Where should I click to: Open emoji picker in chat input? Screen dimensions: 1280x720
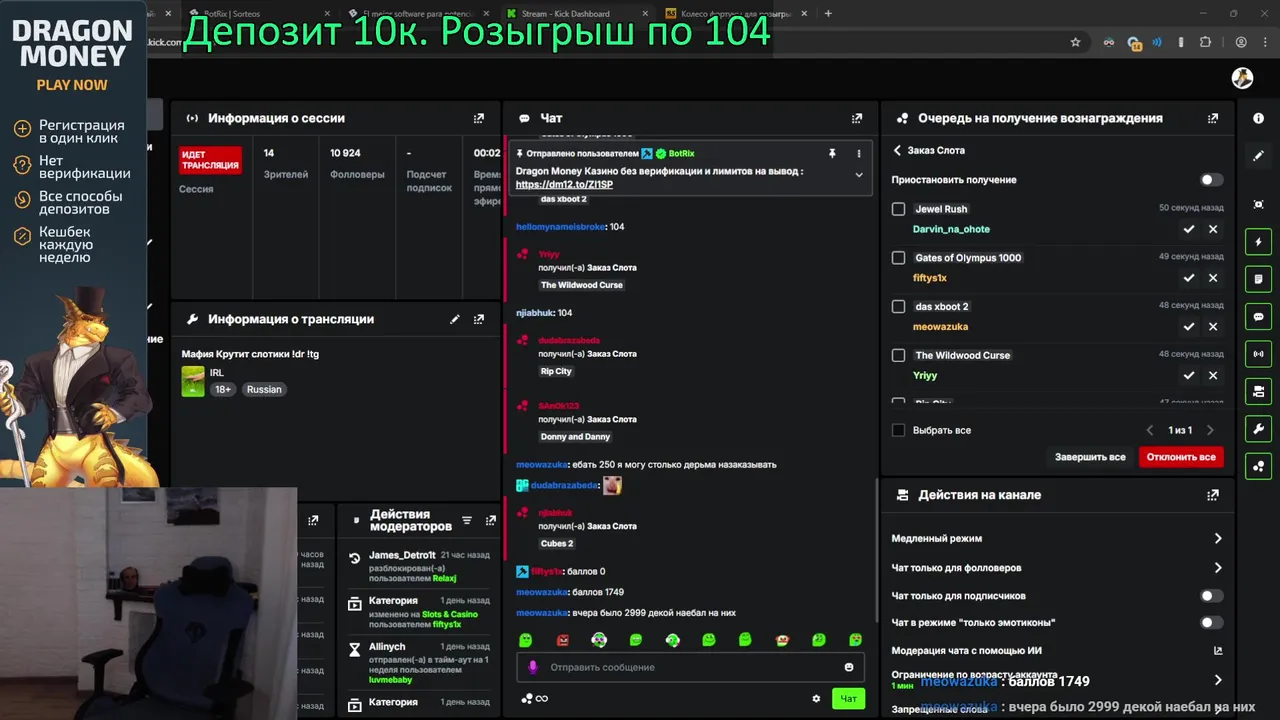849,667
